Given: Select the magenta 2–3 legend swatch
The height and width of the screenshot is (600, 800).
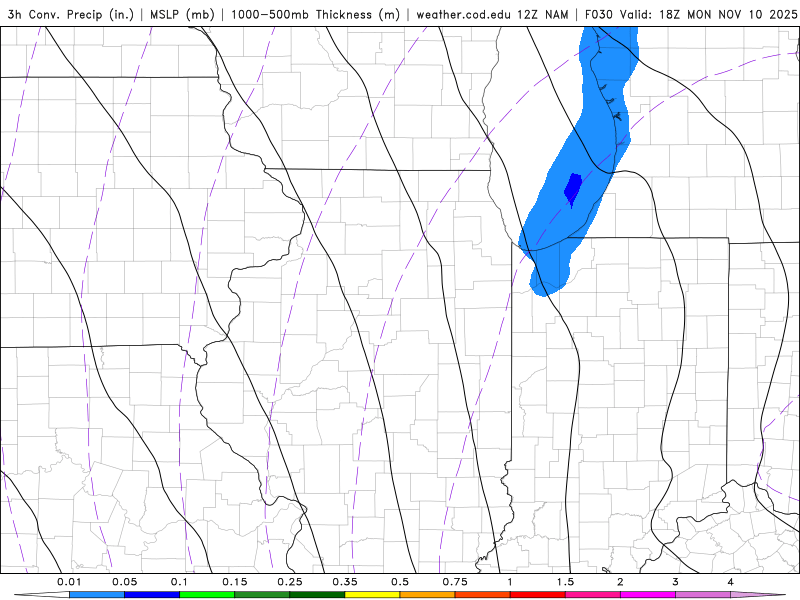Looking at the screenshot, I should [x=648, y=595].
